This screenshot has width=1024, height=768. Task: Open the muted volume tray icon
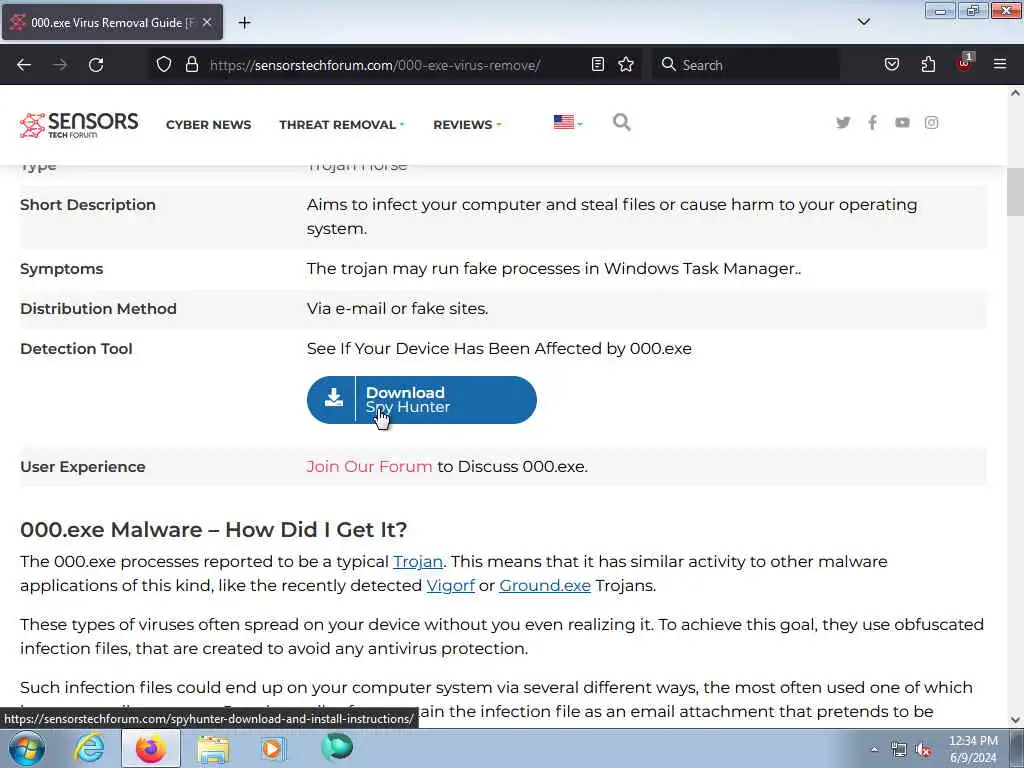pos(923,750)
